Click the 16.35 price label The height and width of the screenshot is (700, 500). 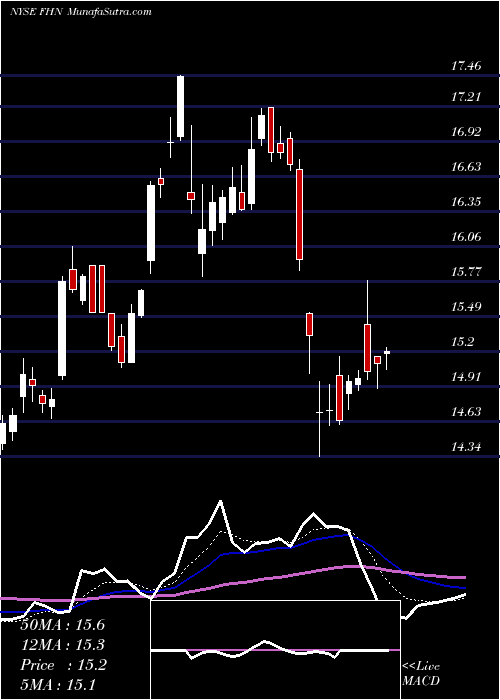pyautogui.click(x=466, y=202)
